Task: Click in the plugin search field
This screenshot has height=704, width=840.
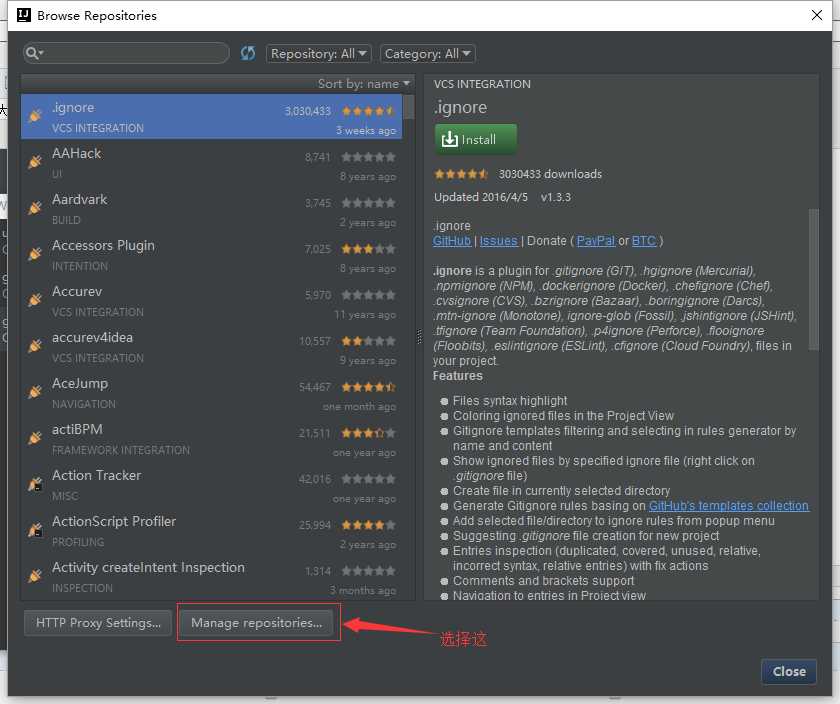Action: click(x=126, y=53)
